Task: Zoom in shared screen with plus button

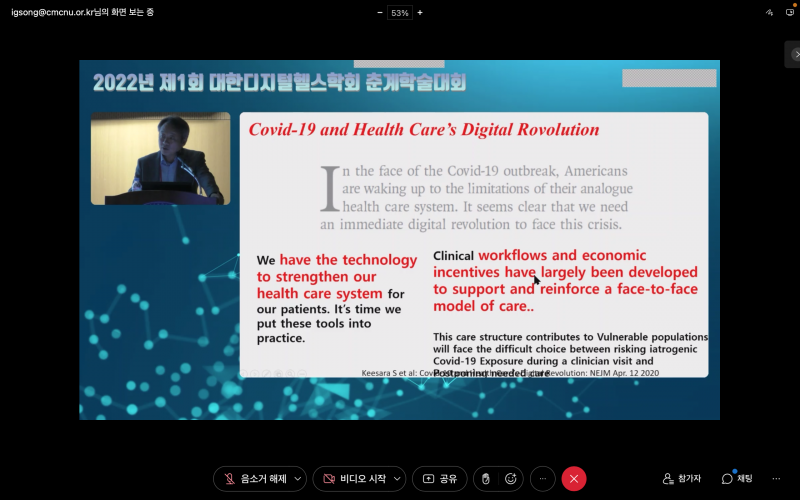Action: (419, 13)
